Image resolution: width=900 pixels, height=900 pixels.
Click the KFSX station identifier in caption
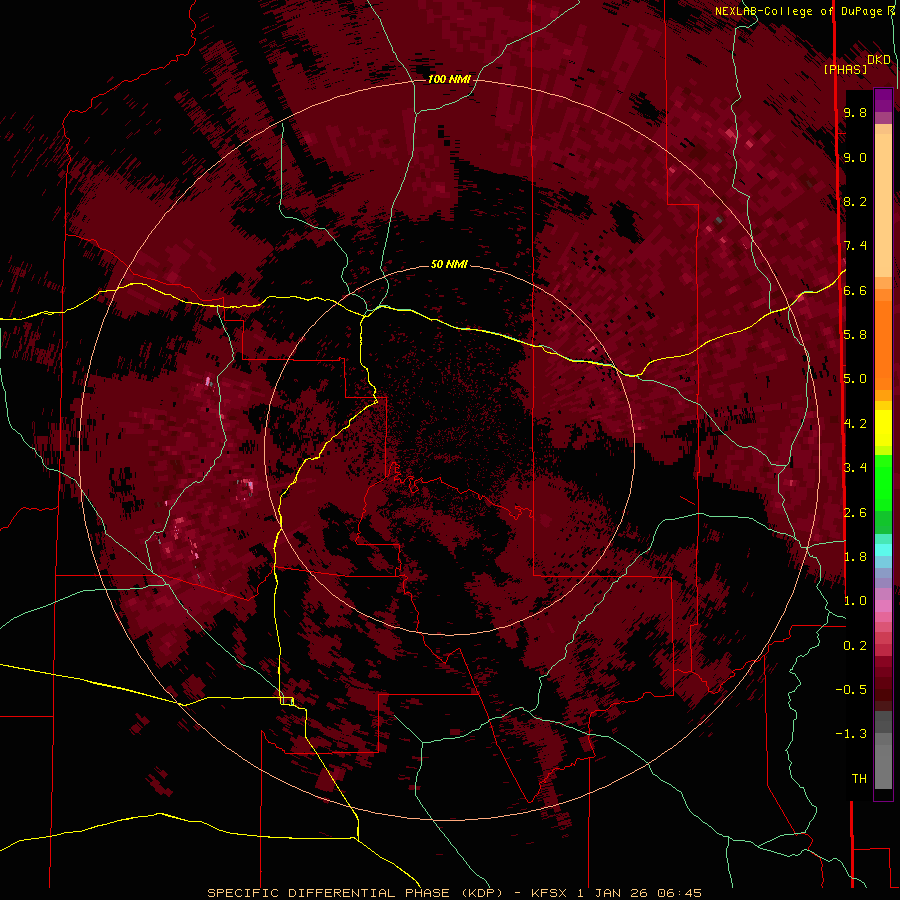tap(551, 893)
